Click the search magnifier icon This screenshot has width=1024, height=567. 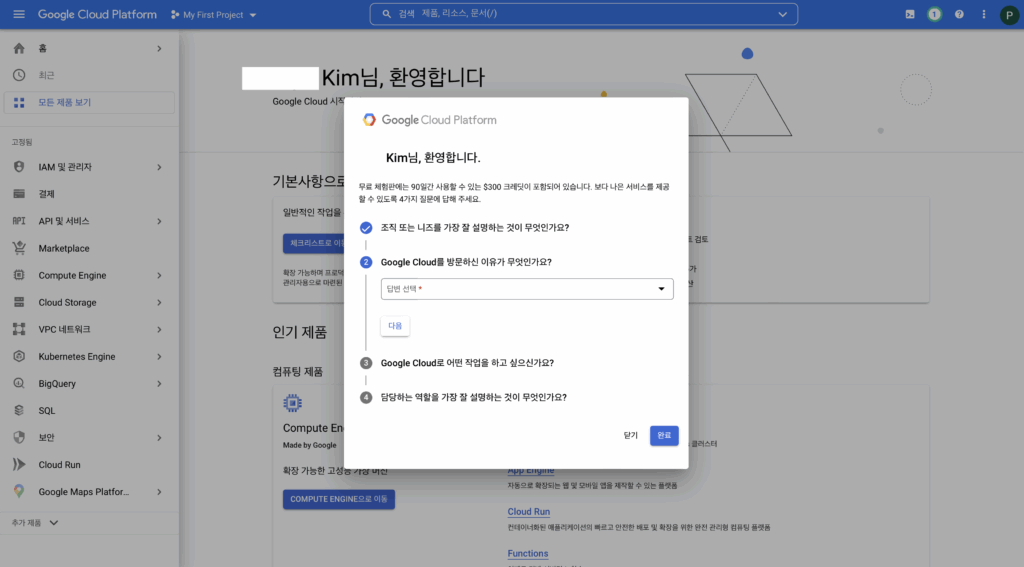(387, 14)
